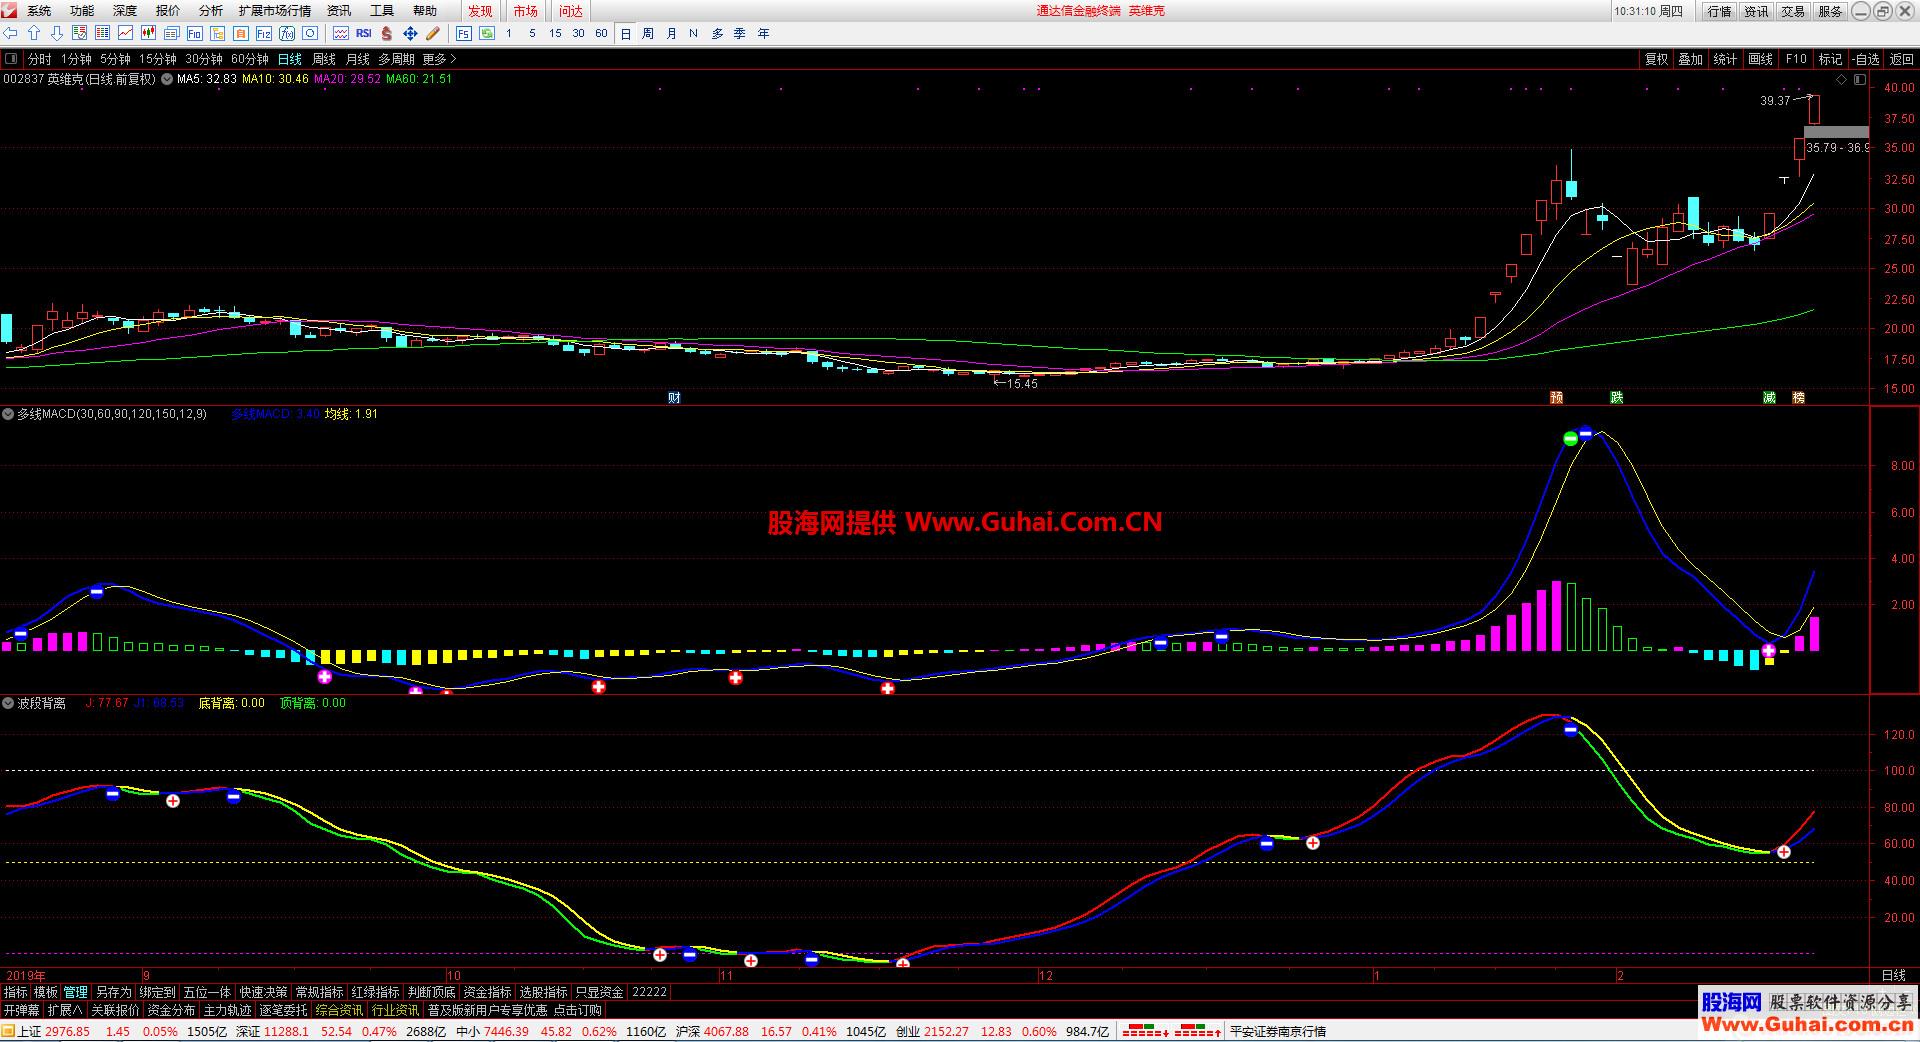
Task: Click the blue four-way move arrows icon
Action: pyautogui.click(x=410, y=34)
